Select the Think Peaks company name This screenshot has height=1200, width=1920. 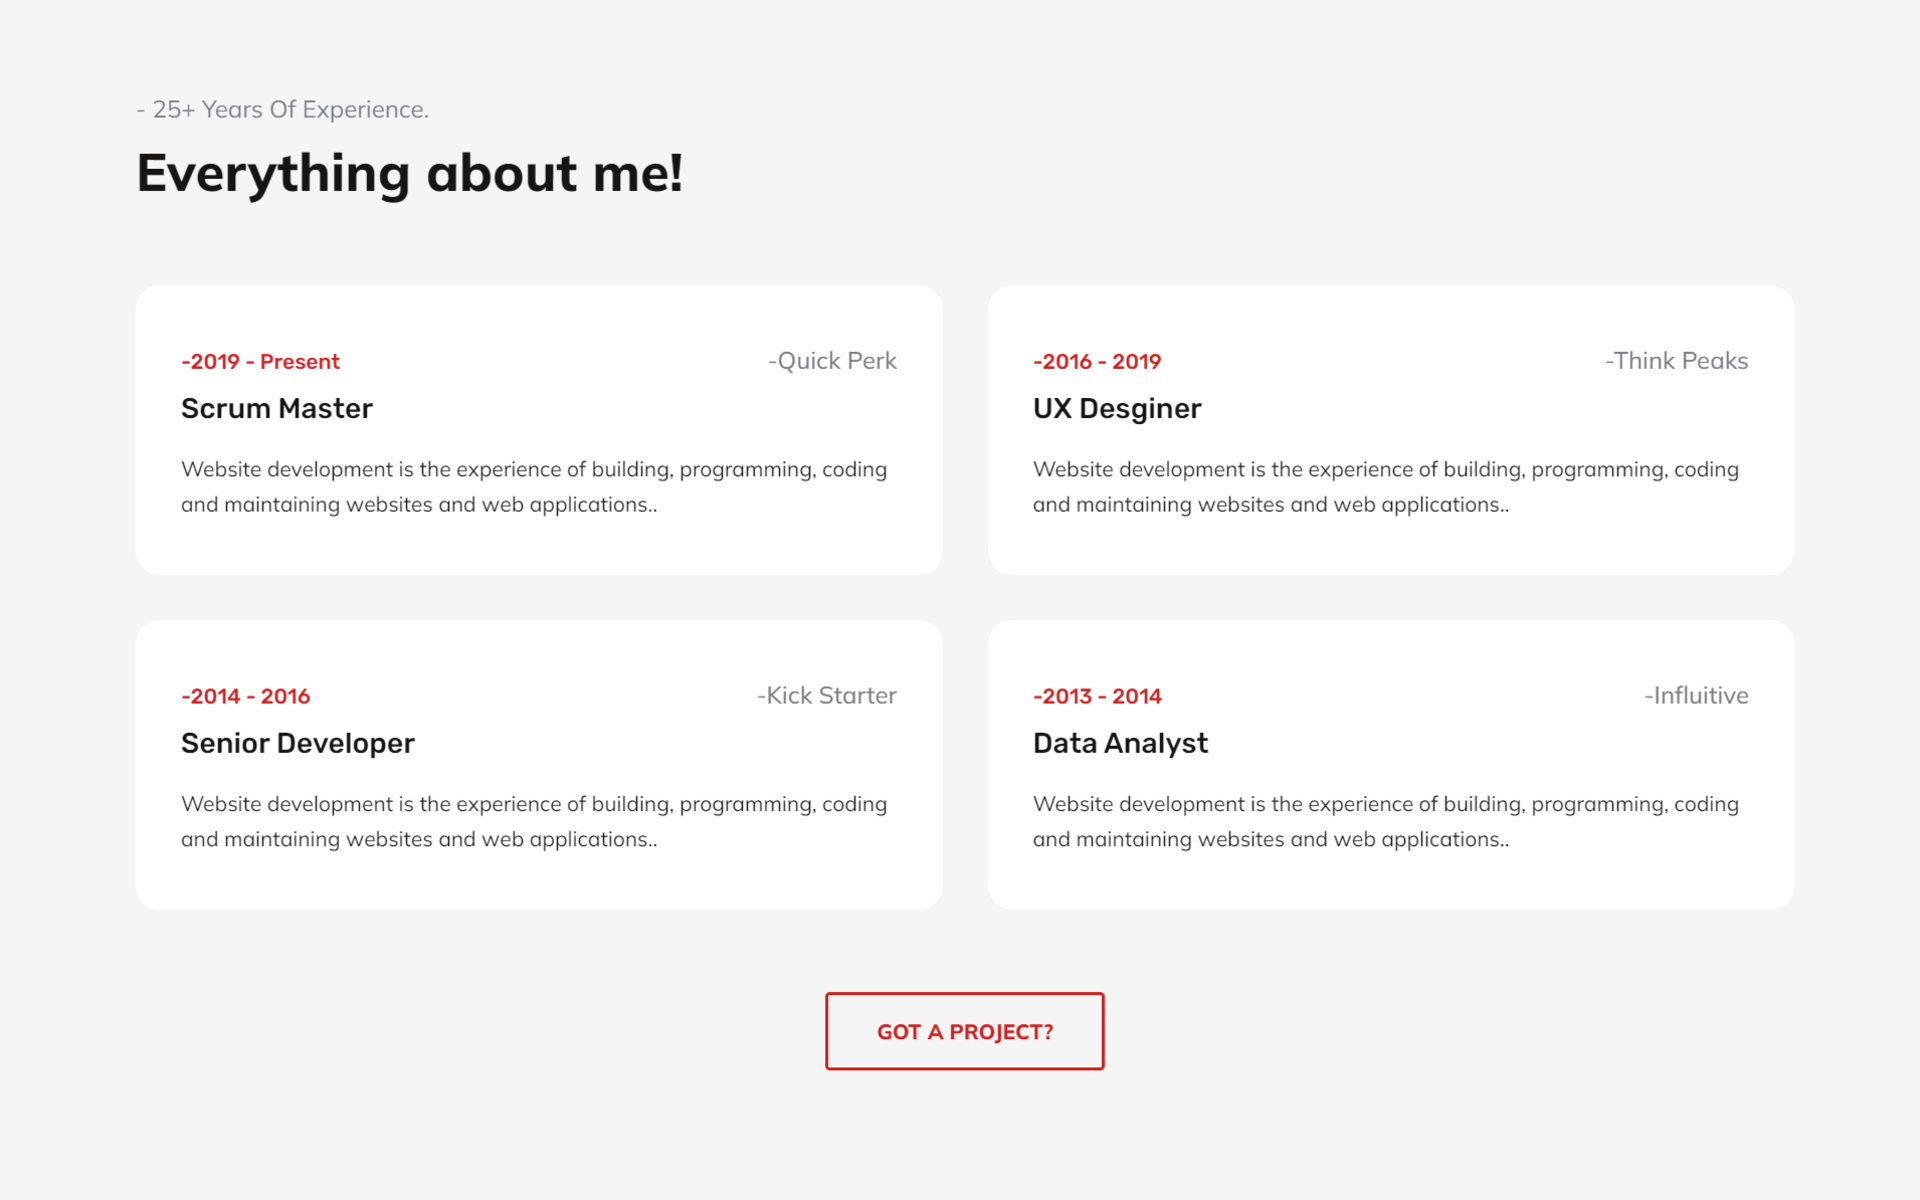point(1676,361)
